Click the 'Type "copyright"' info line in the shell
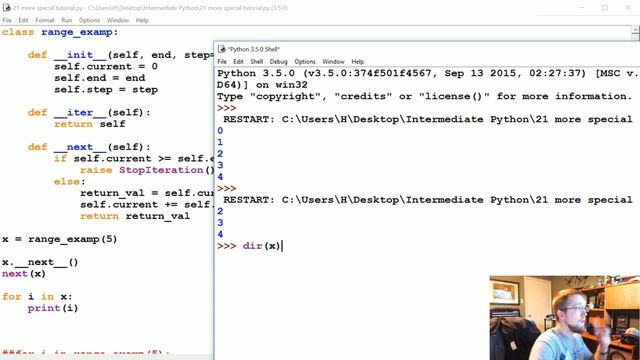This screenshot has height=360, width=640. point(424,96)
